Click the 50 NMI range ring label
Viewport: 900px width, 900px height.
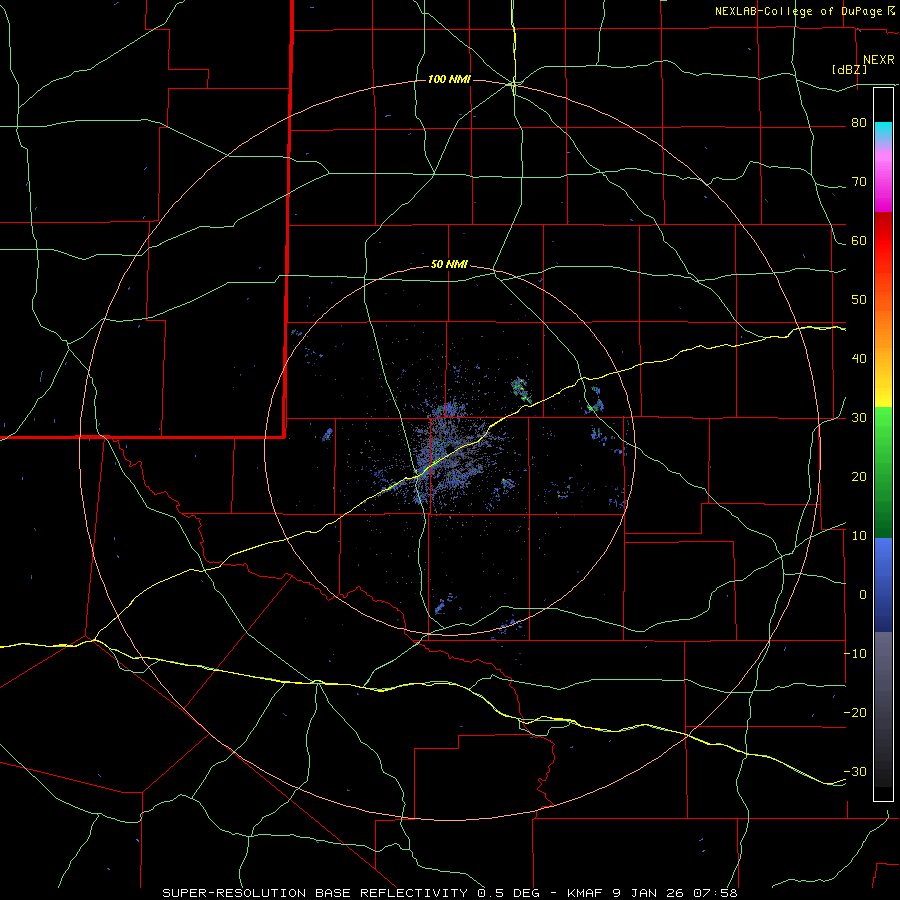(449, 265)
